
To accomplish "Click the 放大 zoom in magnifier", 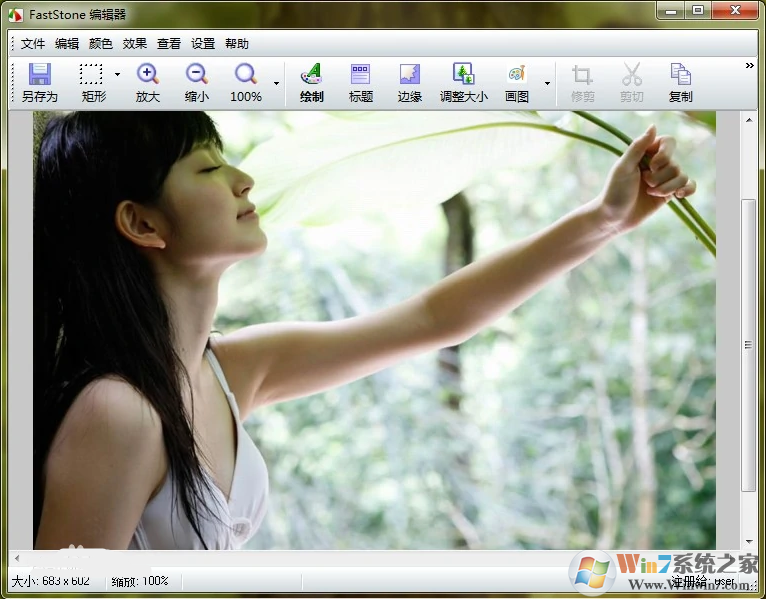I will (x=148, y=82).
